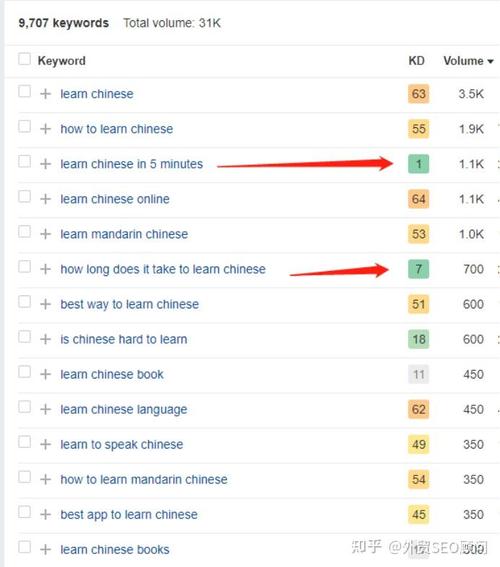Screen dimensions: 500x567
Task: Sort by the Volume column dropdown arrow
Action: 491,61
